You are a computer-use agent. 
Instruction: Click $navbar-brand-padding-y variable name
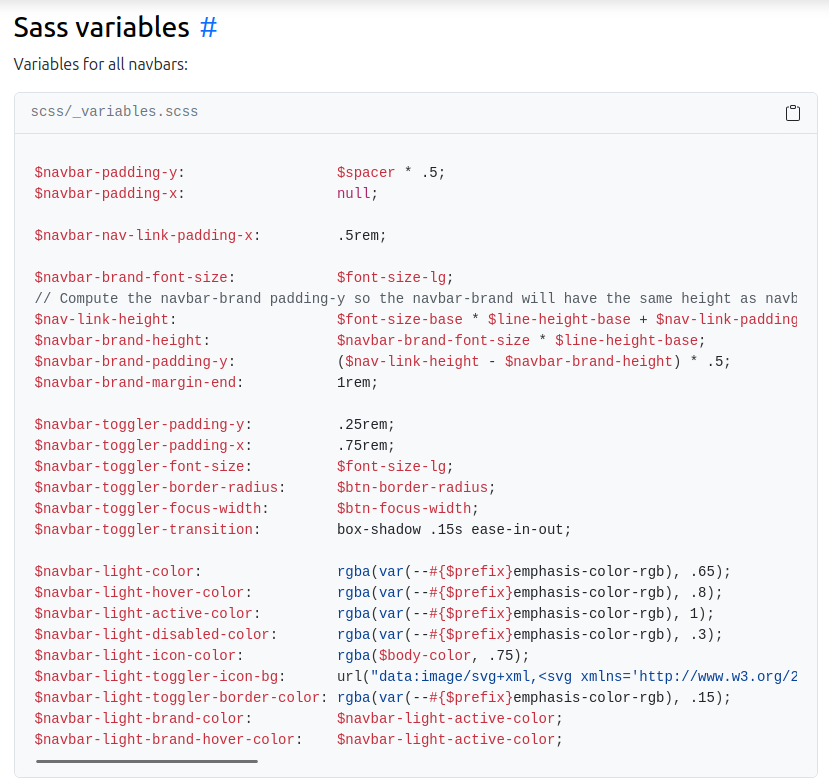131,362
